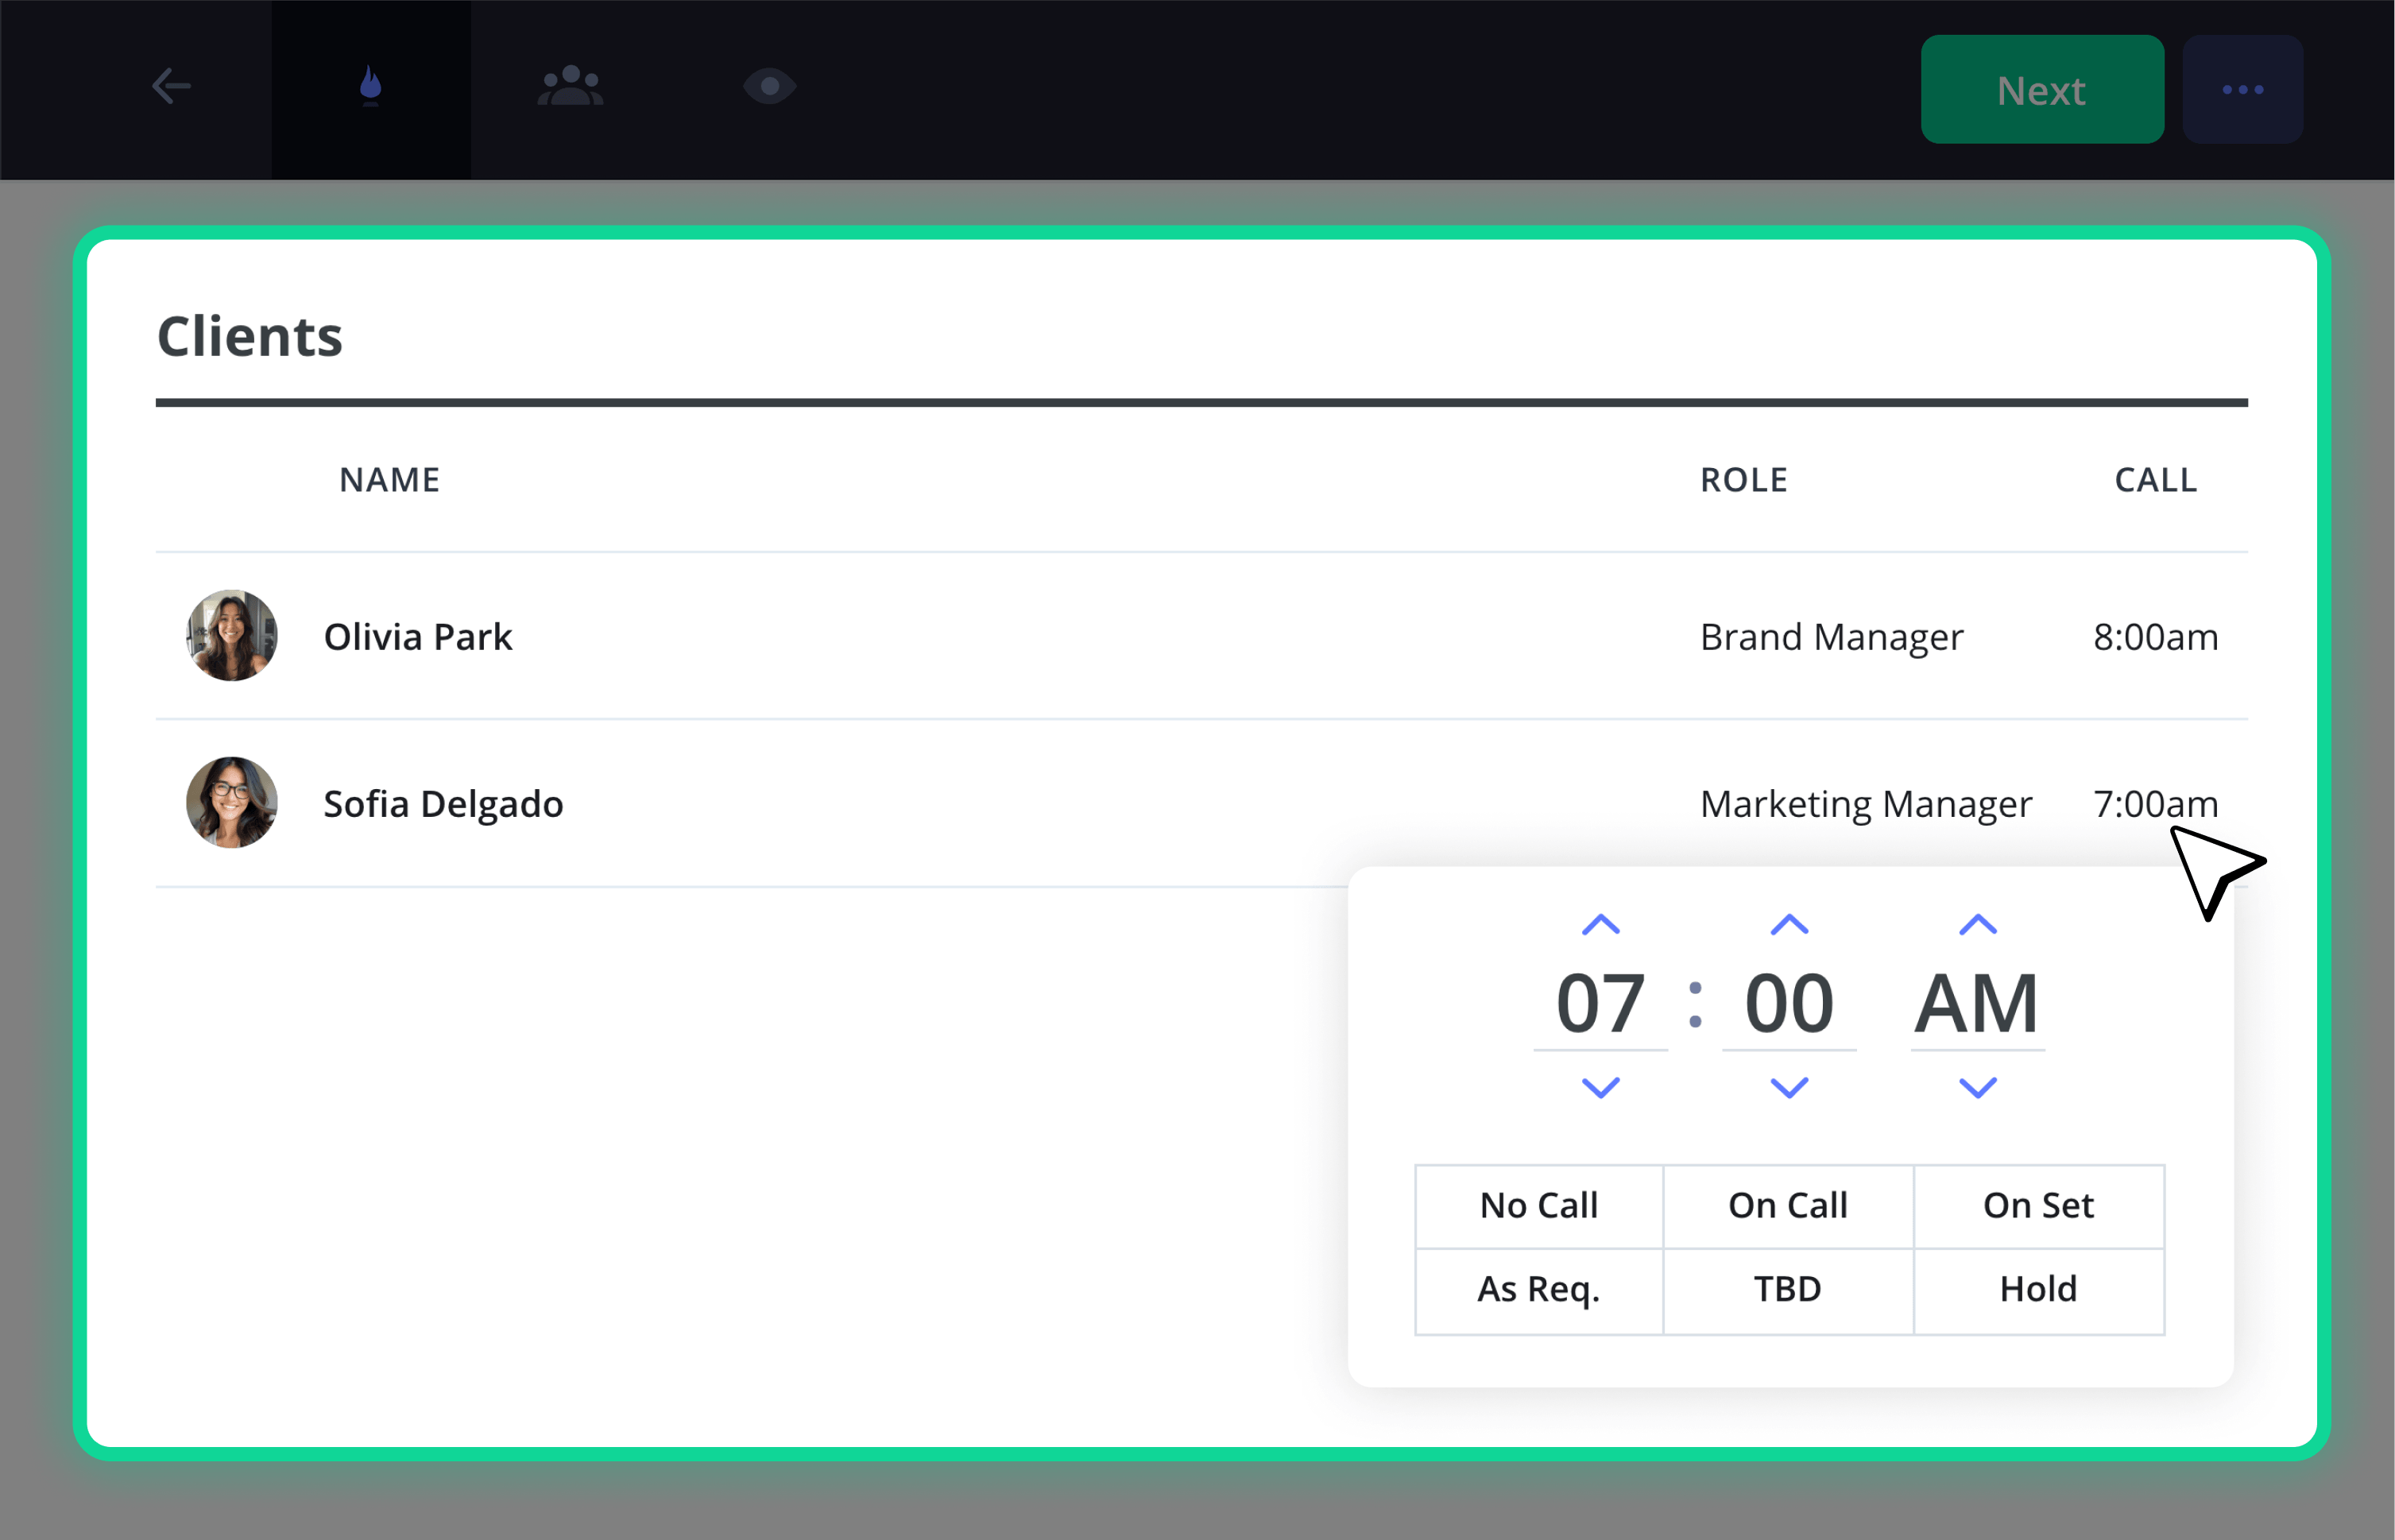
Task: Click the back arrow icon
Action: 171,87
